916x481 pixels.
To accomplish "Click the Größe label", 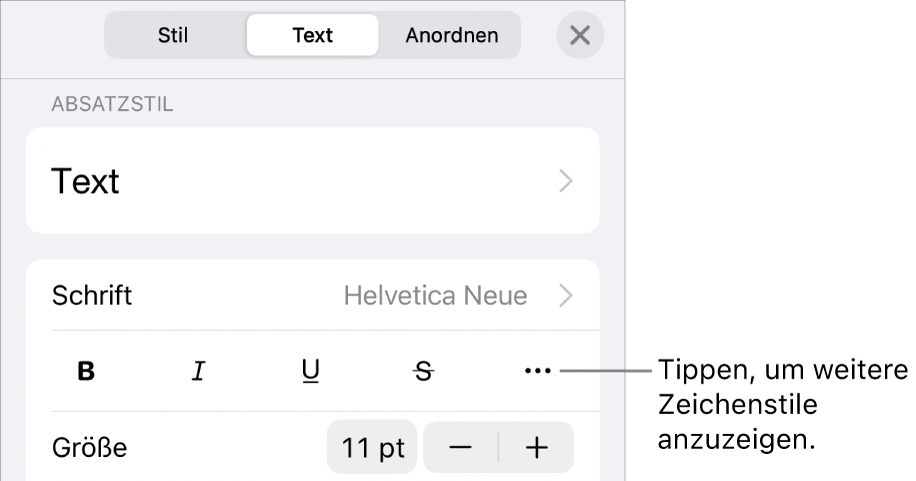I will click(x=90, y=448).
